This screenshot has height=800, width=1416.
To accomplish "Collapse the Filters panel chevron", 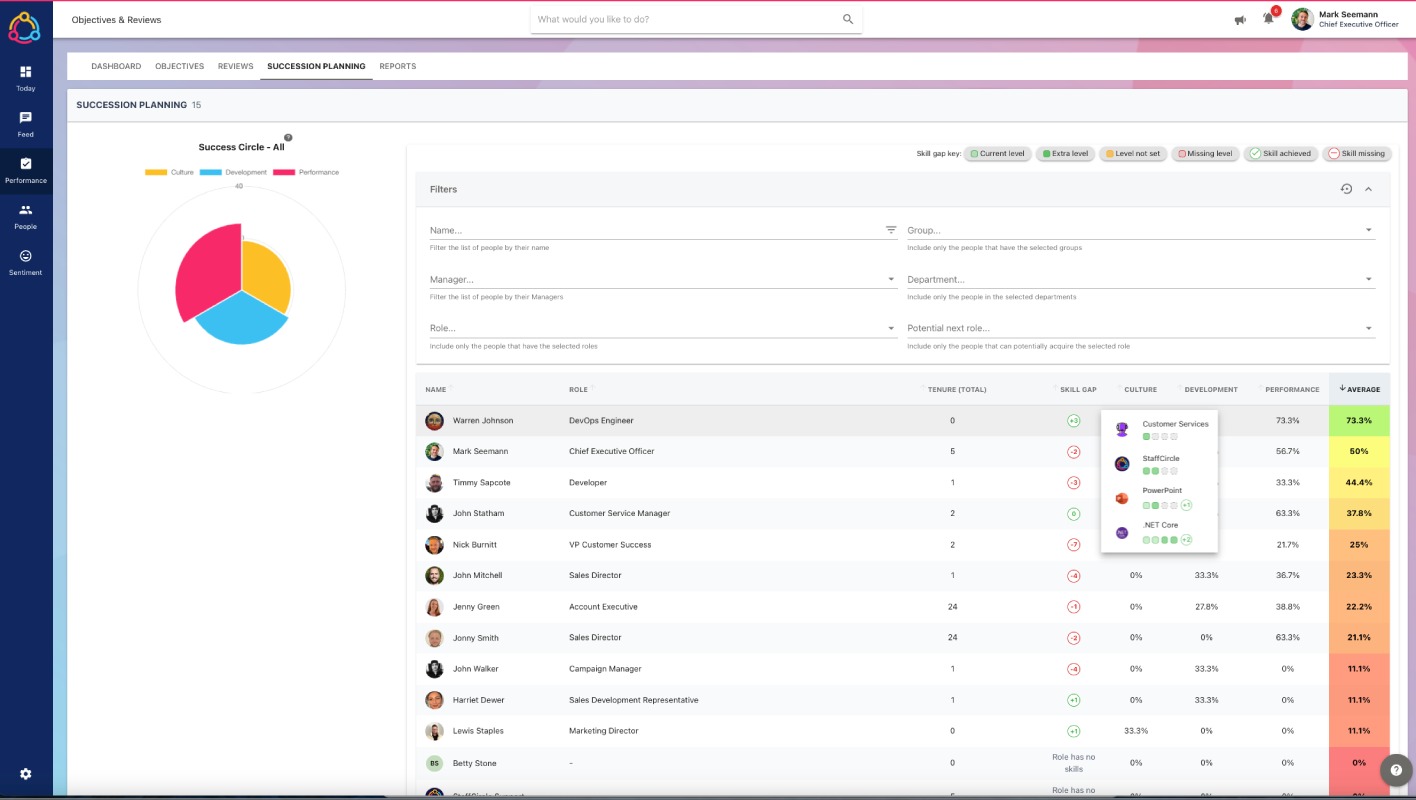I will (1369, 189).
